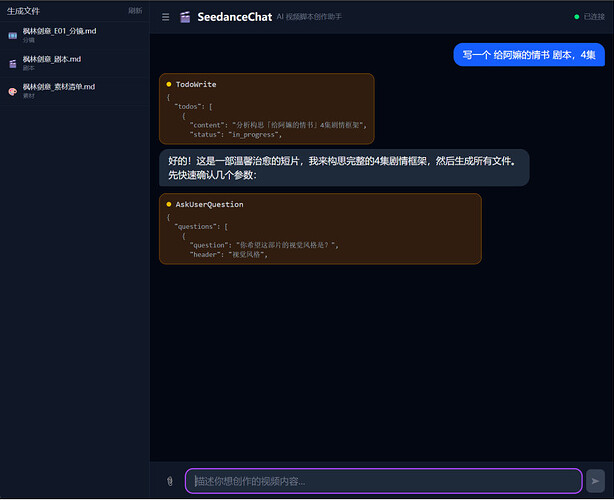Open the 枫林创意_素材清单.md file

pos(74,91)
